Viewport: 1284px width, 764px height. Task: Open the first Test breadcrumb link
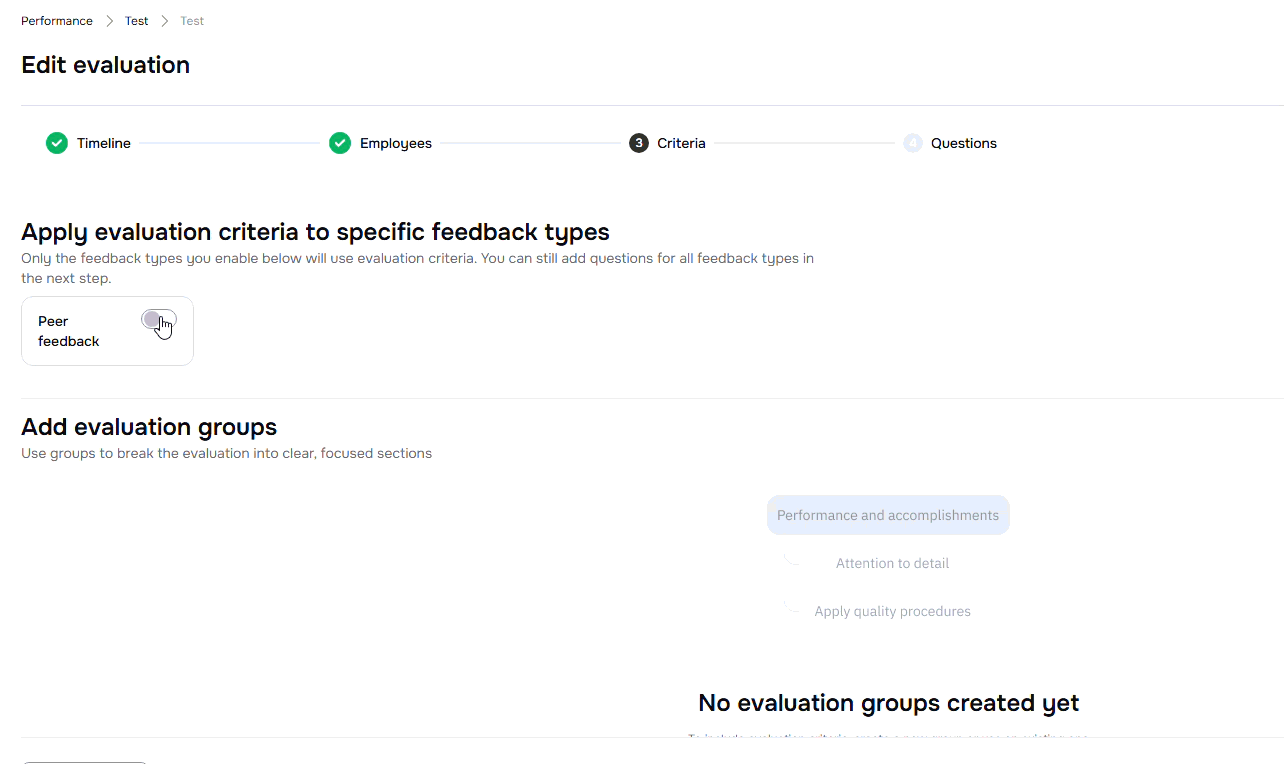pos(137,21)
